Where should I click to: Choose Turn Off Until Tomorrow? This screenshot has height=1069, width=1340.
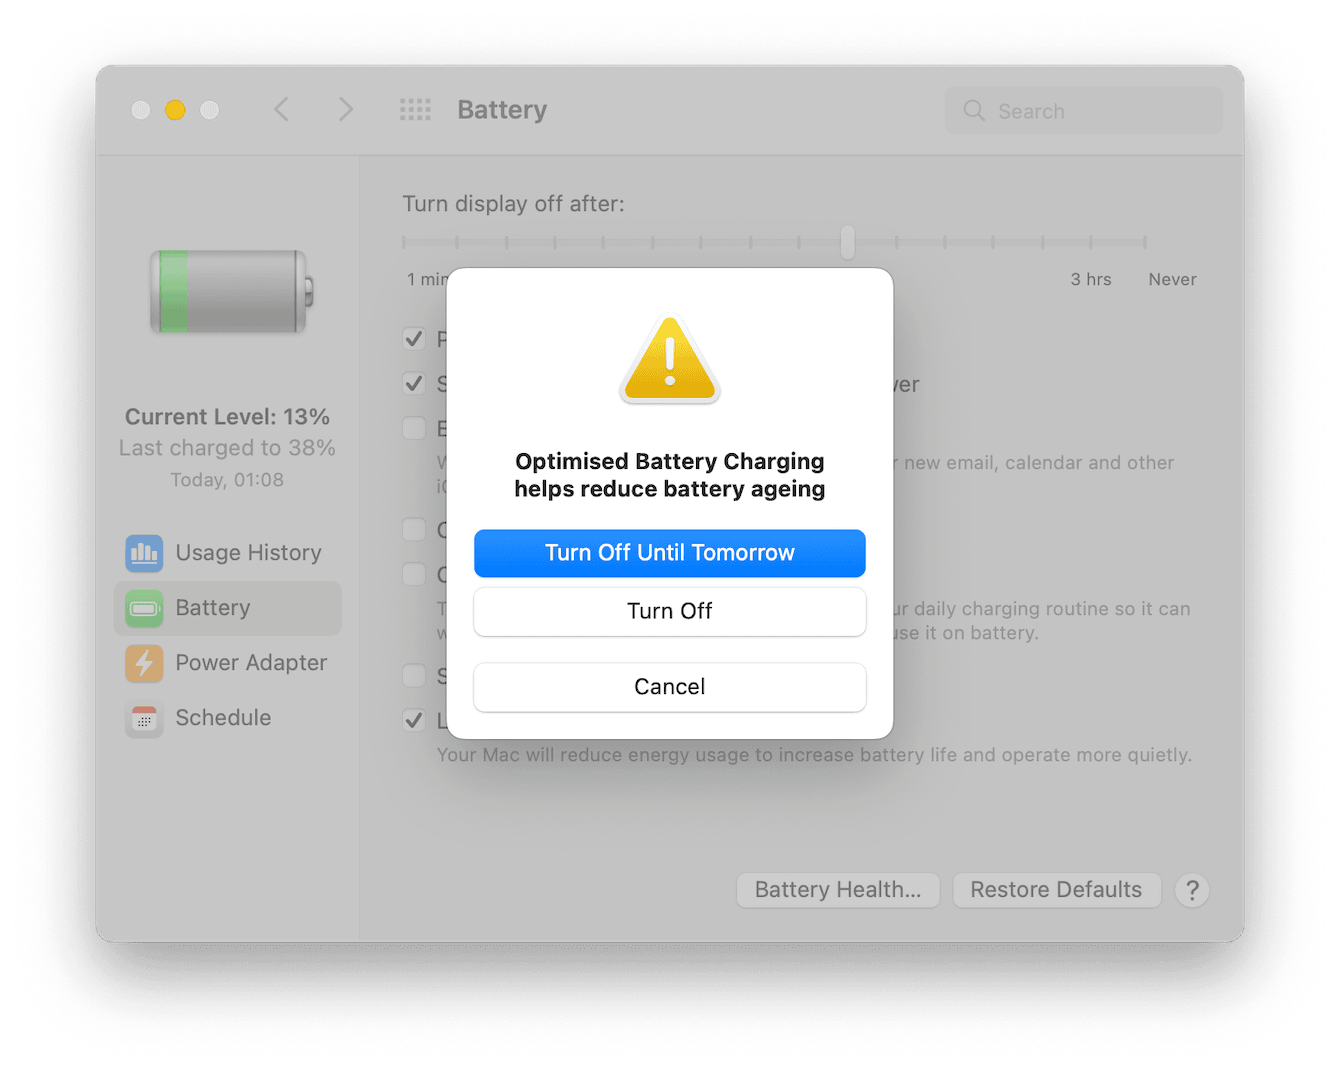point(670,553)
